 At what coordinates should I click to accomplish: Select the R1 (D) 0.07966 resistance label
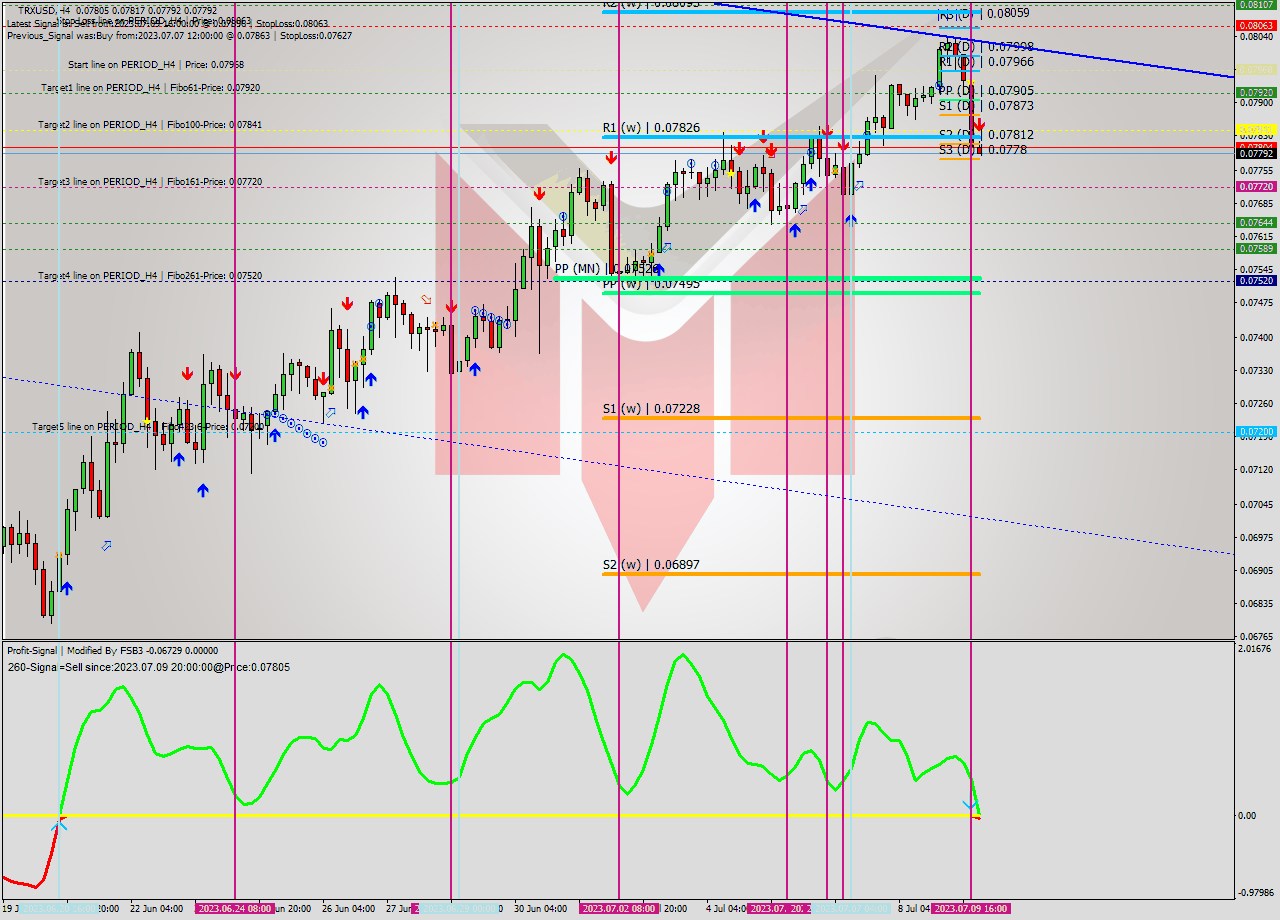(x=985, y=62)
